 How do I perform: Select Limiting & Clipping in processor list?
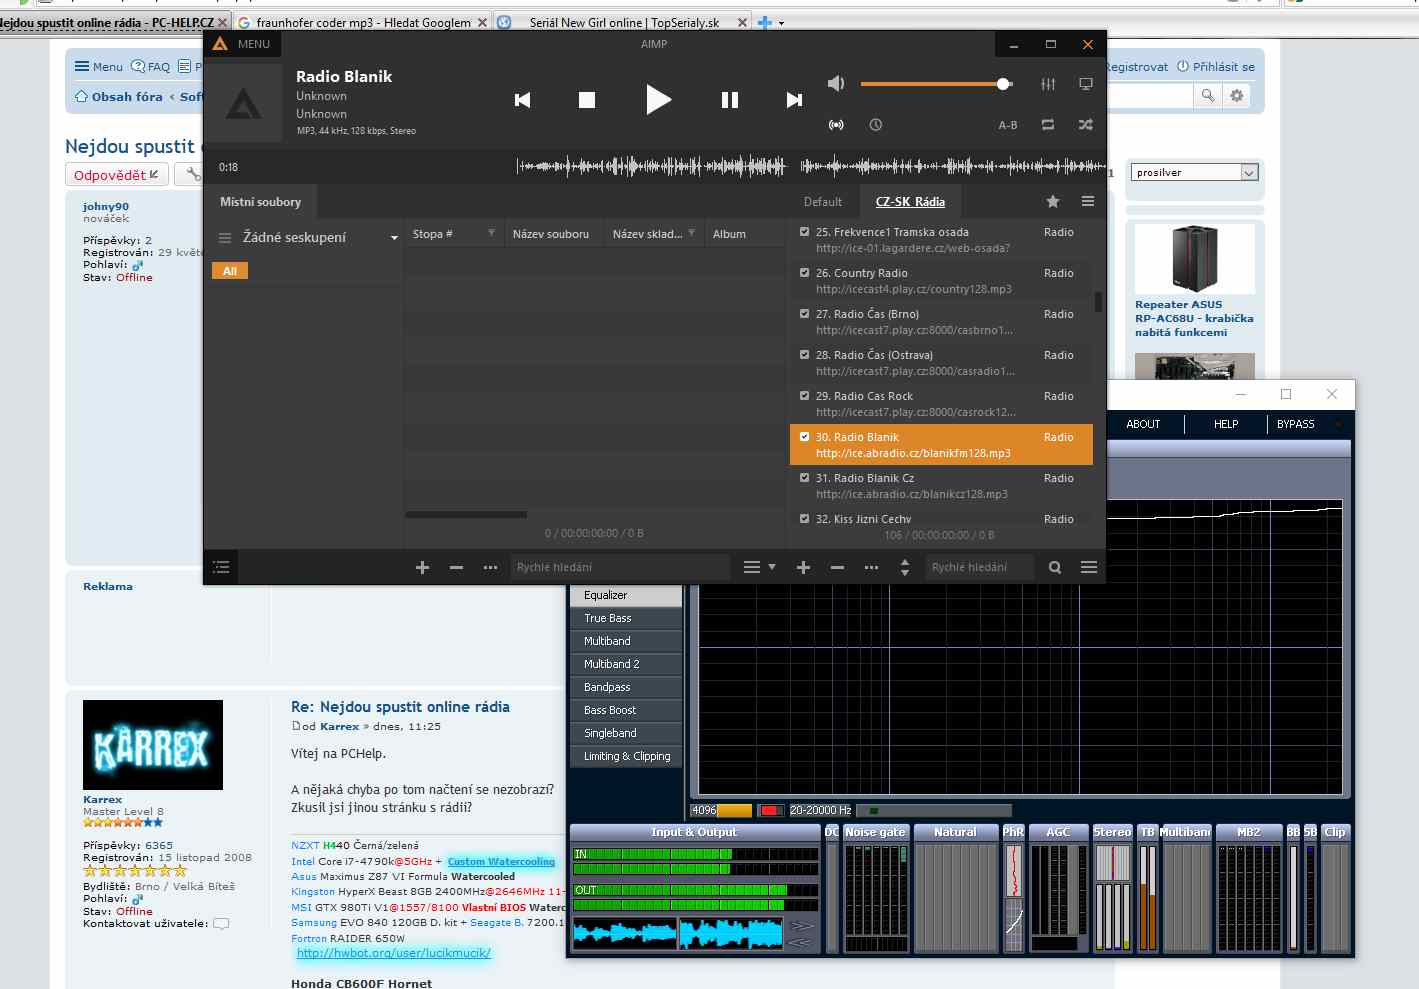pyautogui.click(x=626, y=756)
